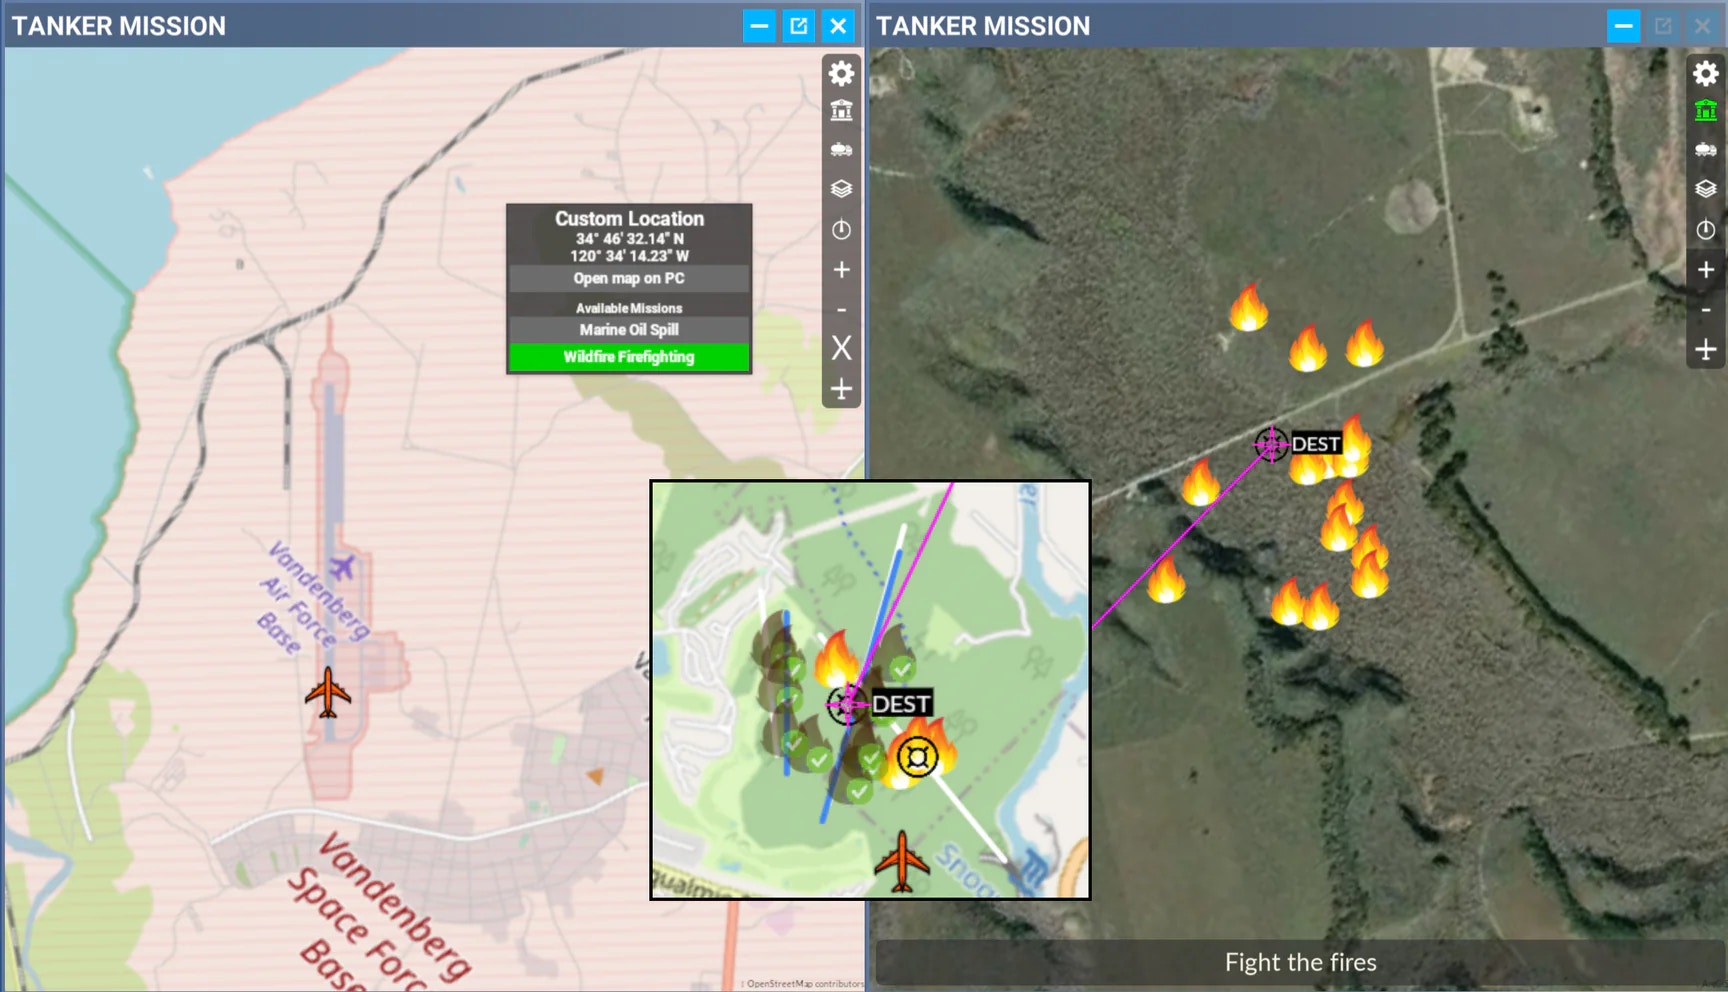1728x992 pixels.
Task: Select Marine Oil Spill mission
Action: tap(629, 330)
